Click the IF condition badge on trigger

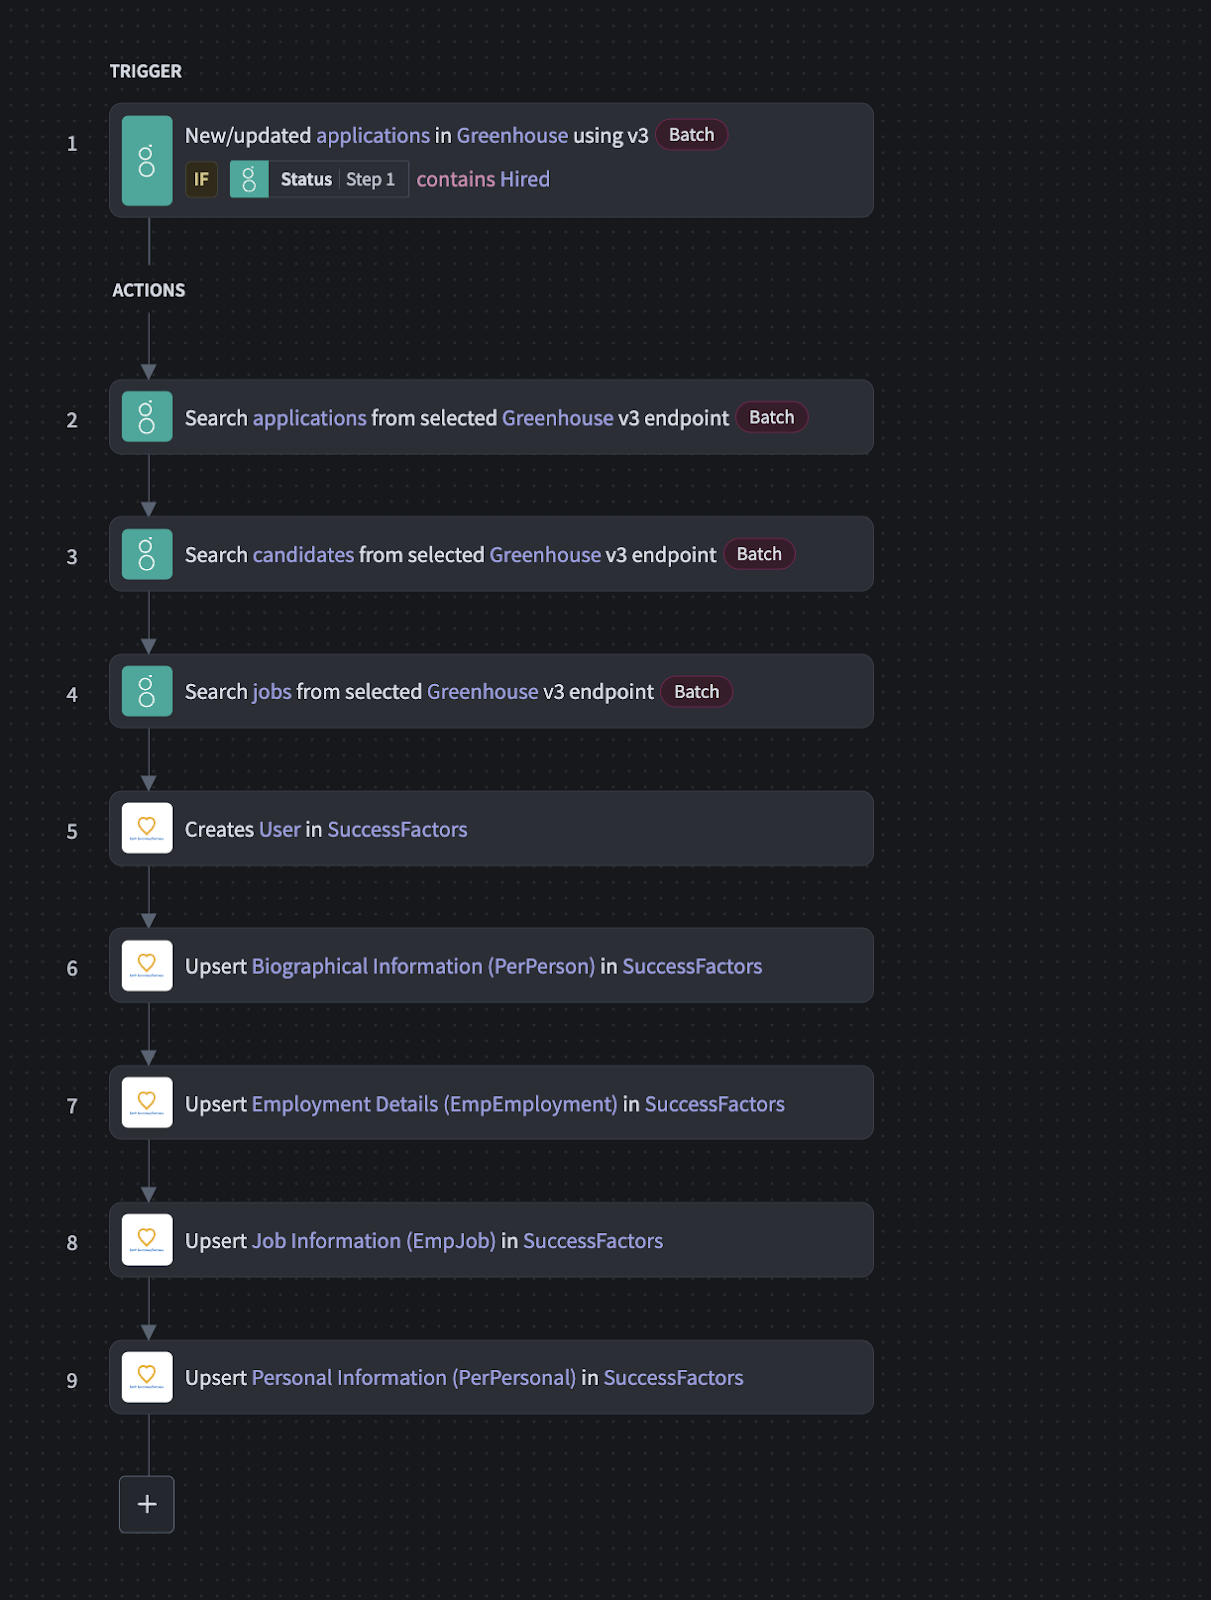point(201,180)
